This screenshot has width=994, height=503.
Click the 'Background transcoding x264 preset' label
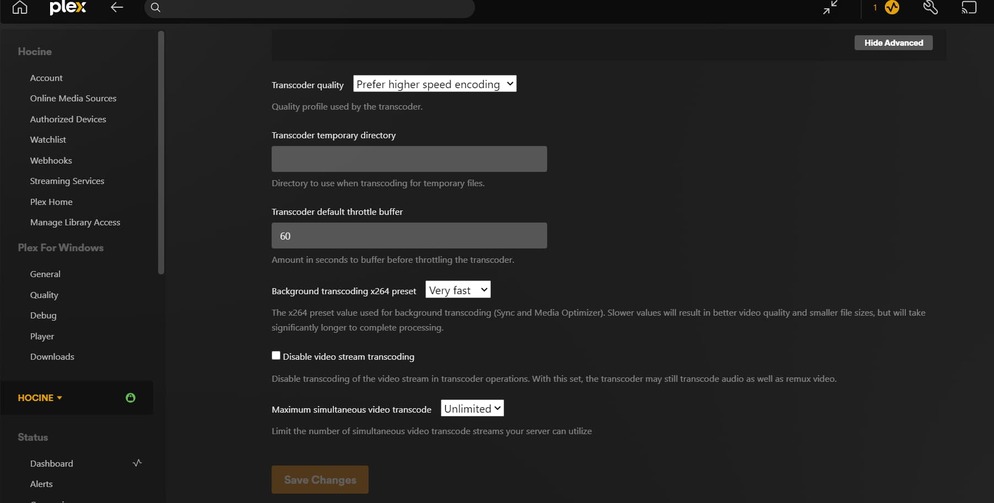344,291
